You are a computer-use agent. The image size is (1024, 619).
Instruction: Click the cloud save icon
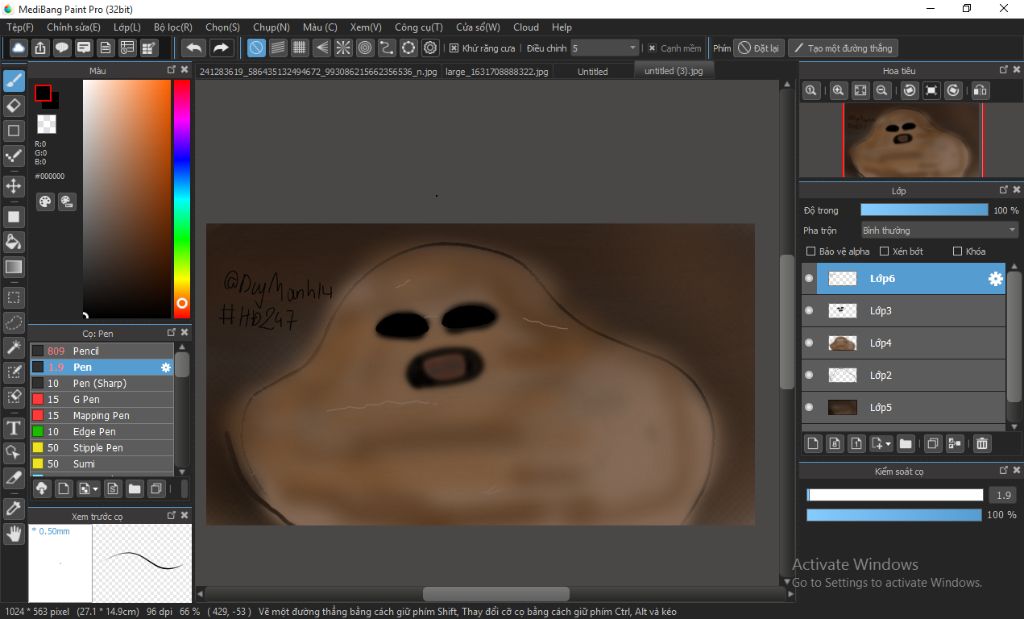18,48
